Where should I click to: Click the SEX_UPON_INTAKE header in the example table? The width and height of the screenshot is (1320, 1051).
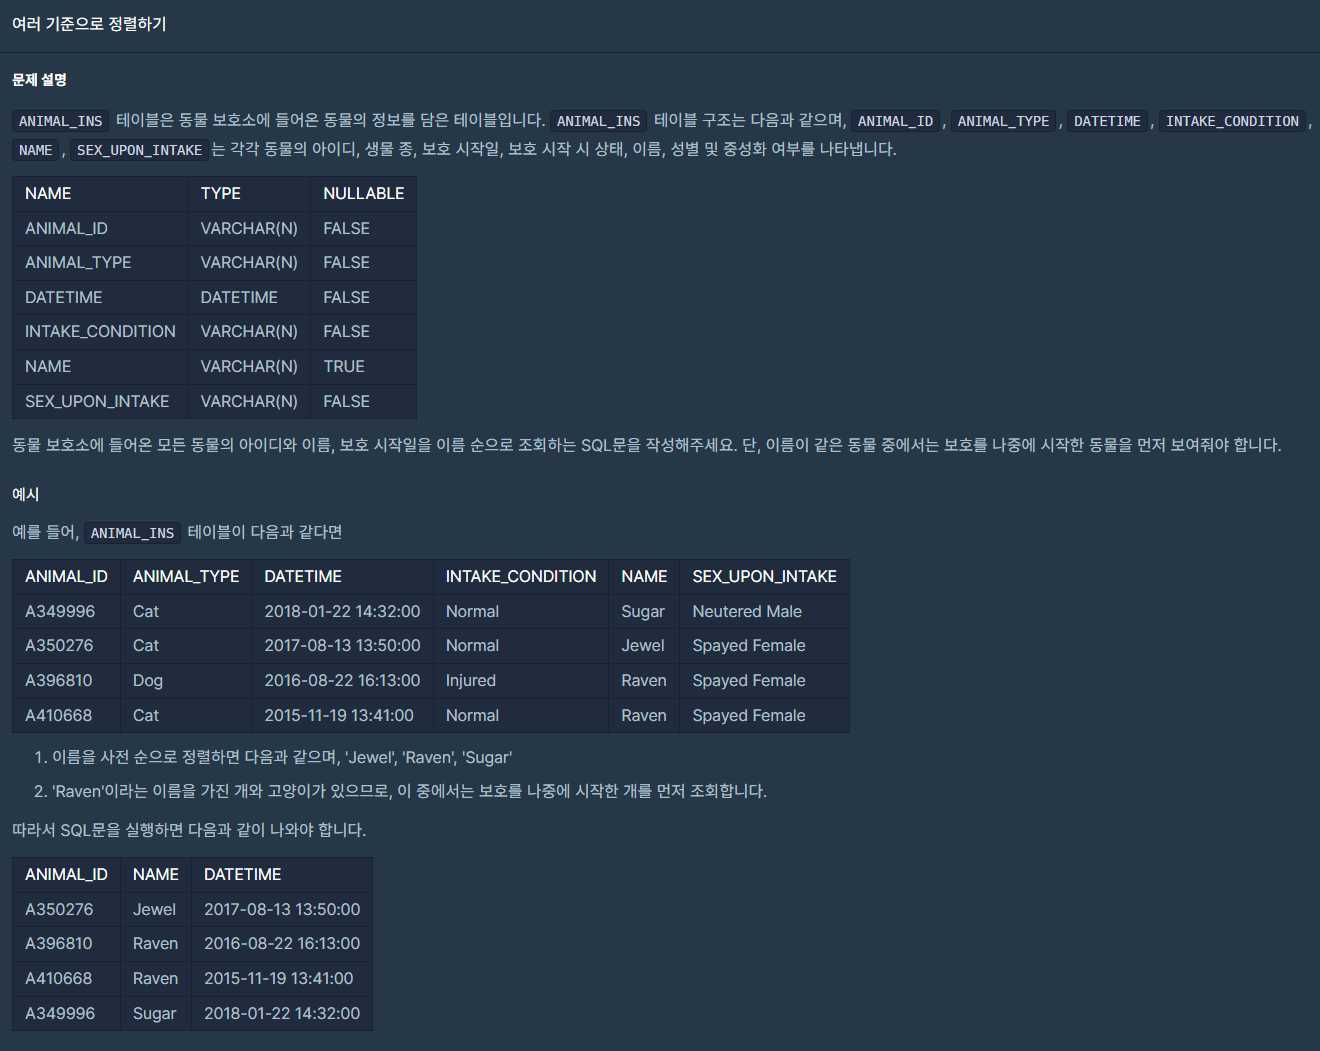coord(764,577)
